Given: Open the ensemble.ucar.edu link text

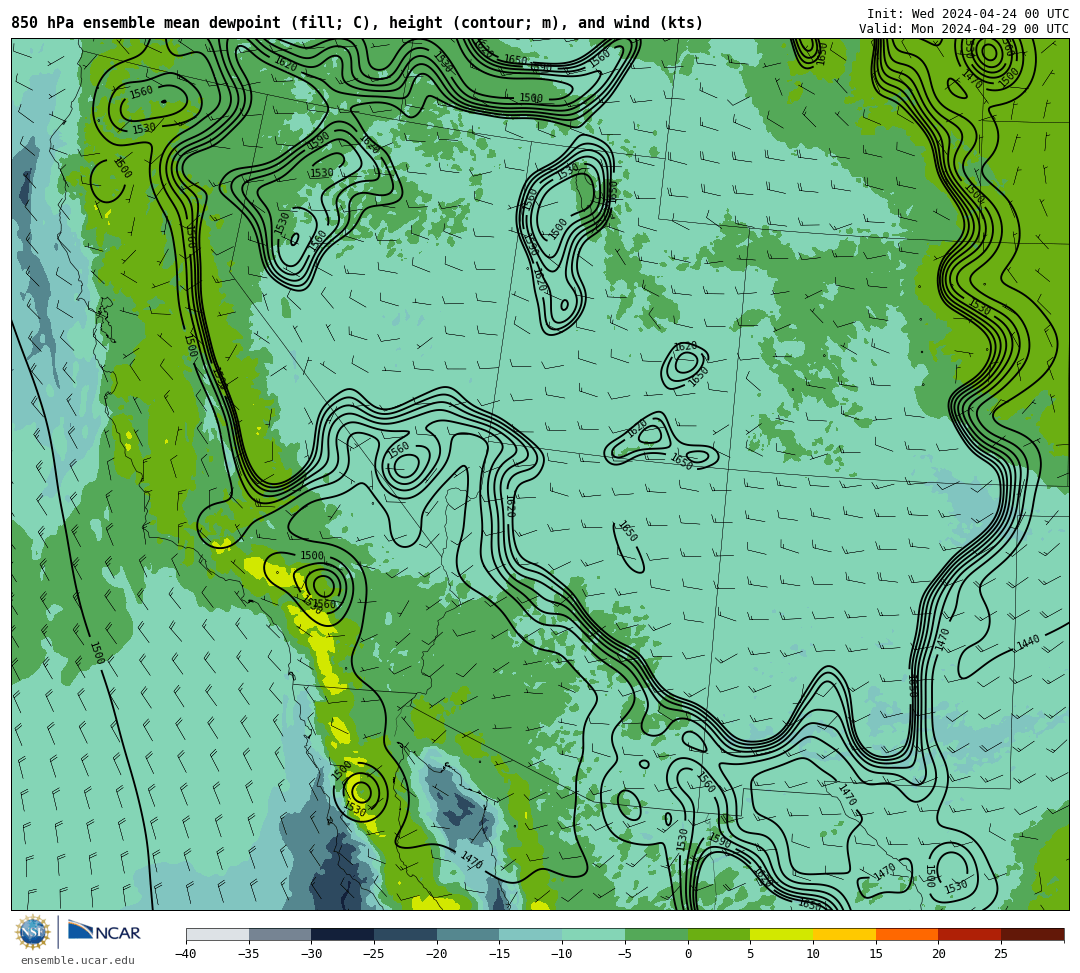Looking at the screenshot, I should point(78,960).
